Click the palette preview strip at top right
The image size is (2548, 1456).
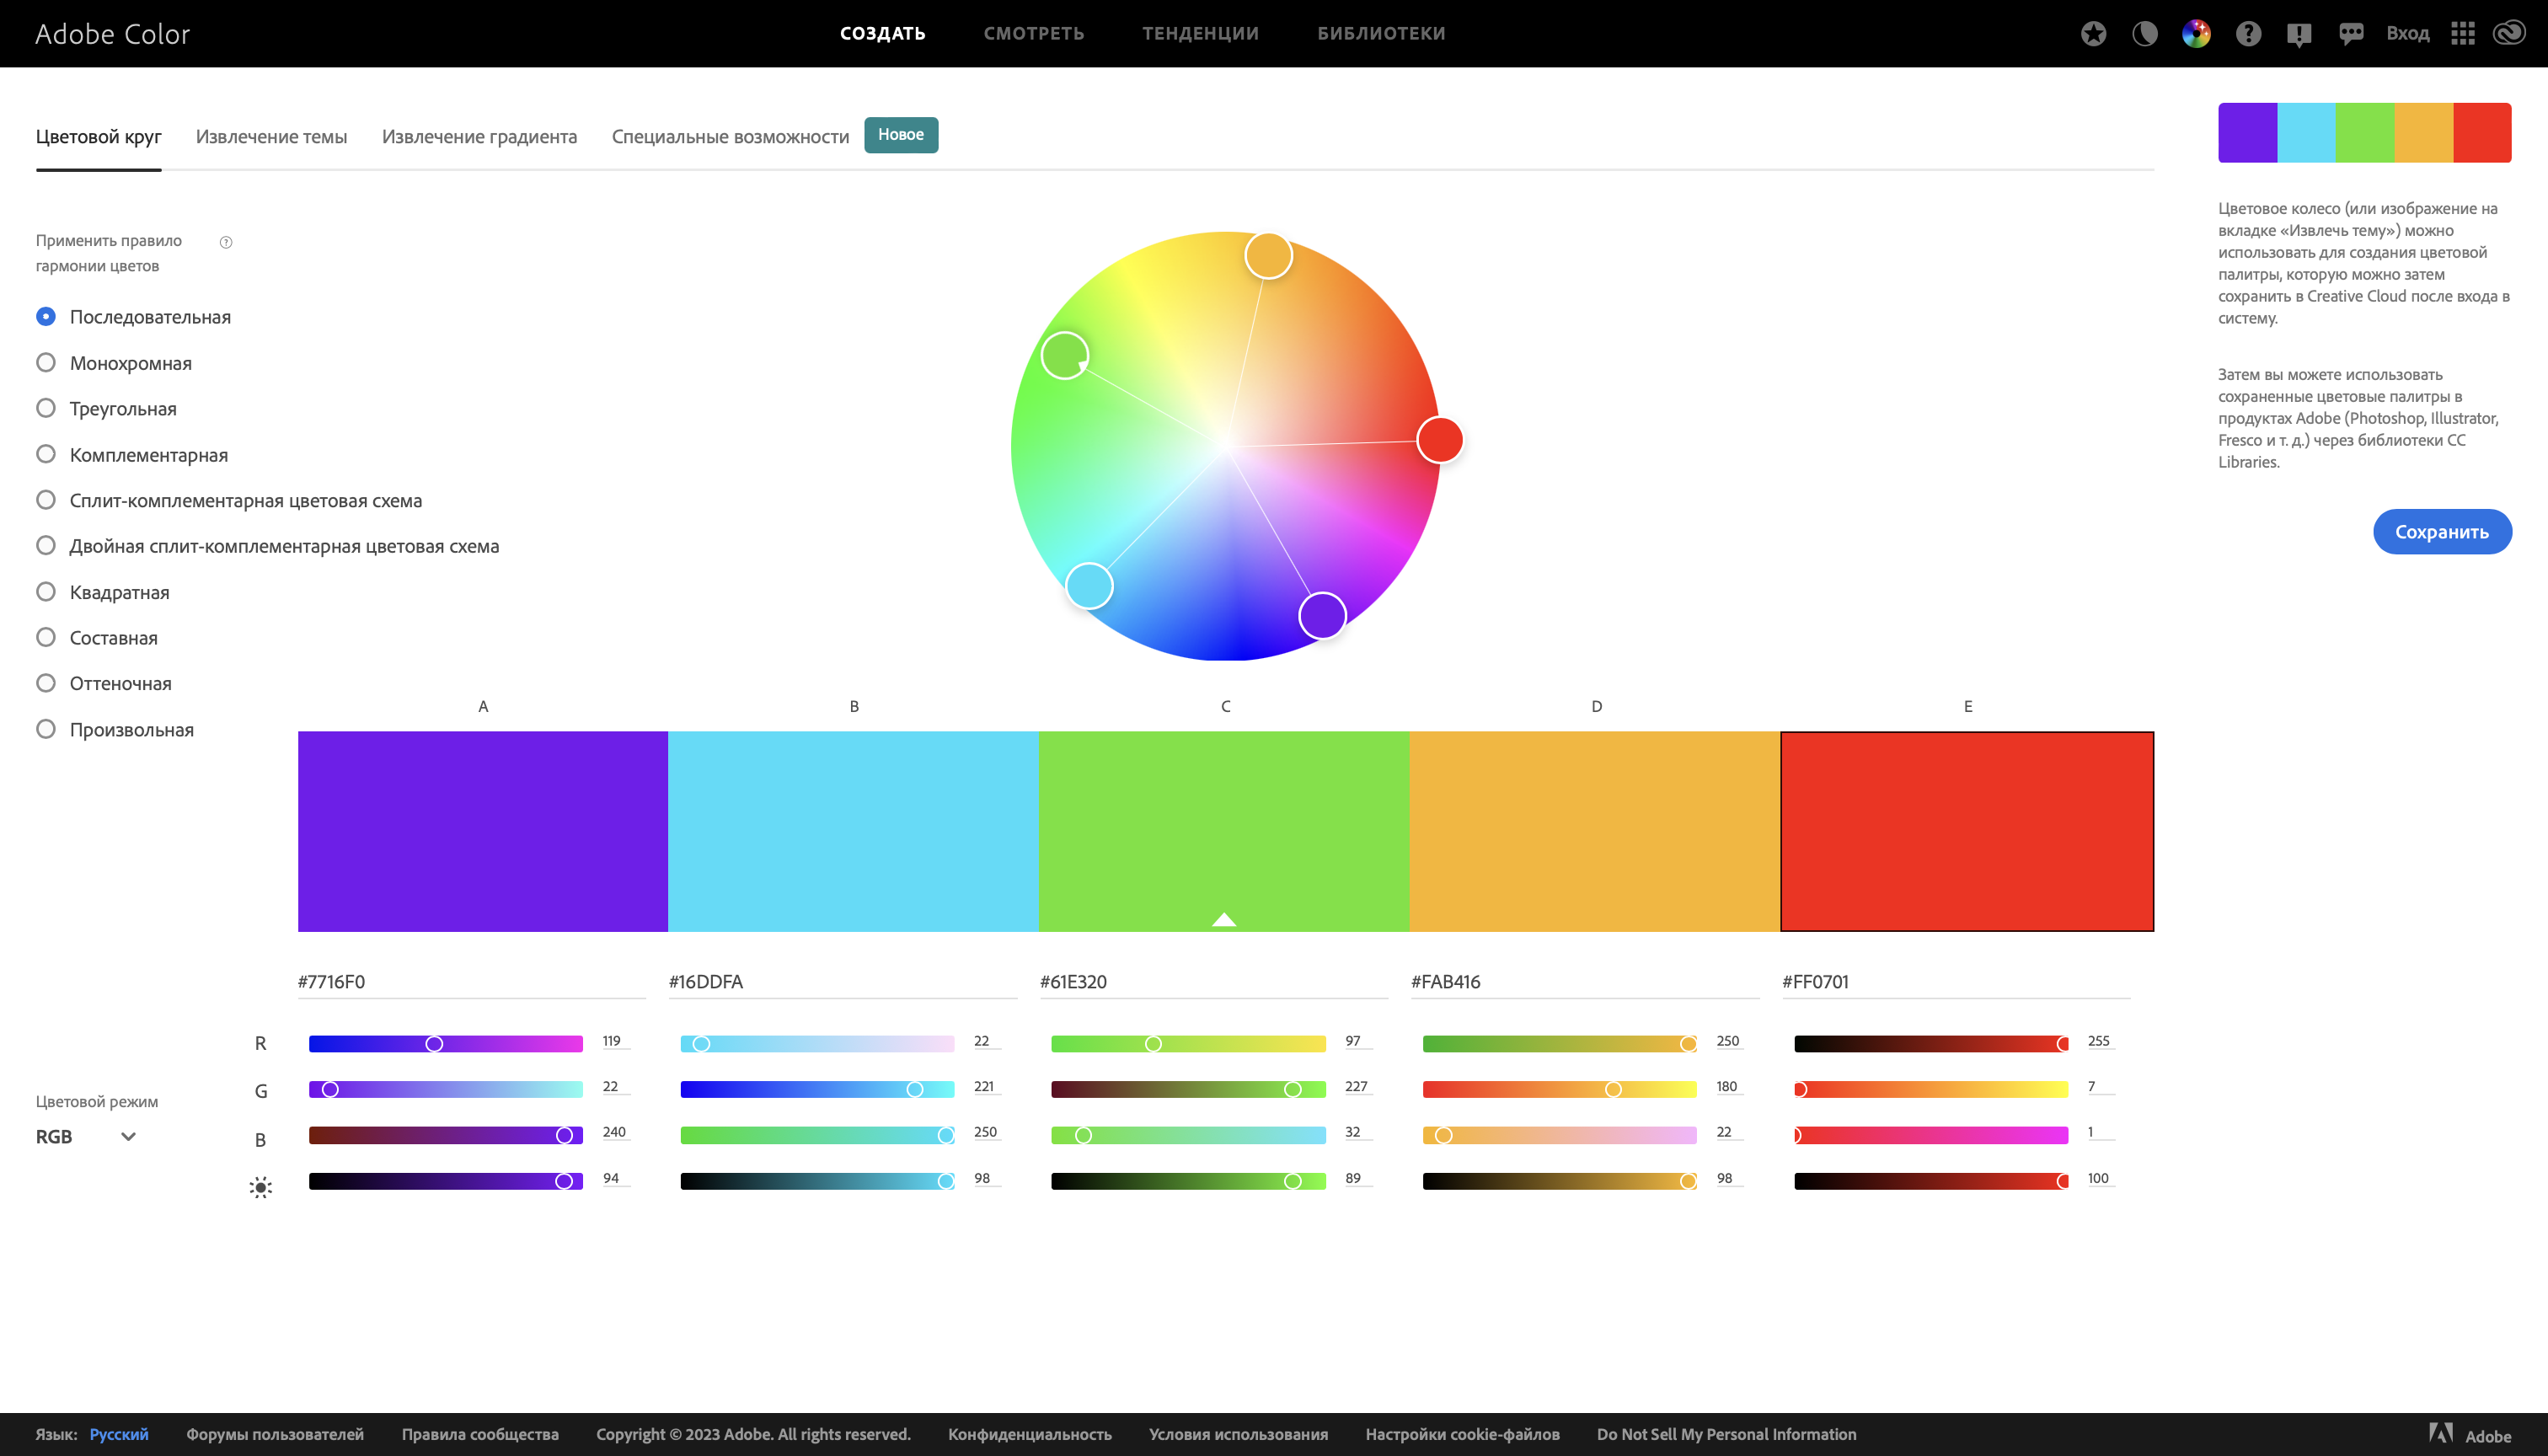2365,132
